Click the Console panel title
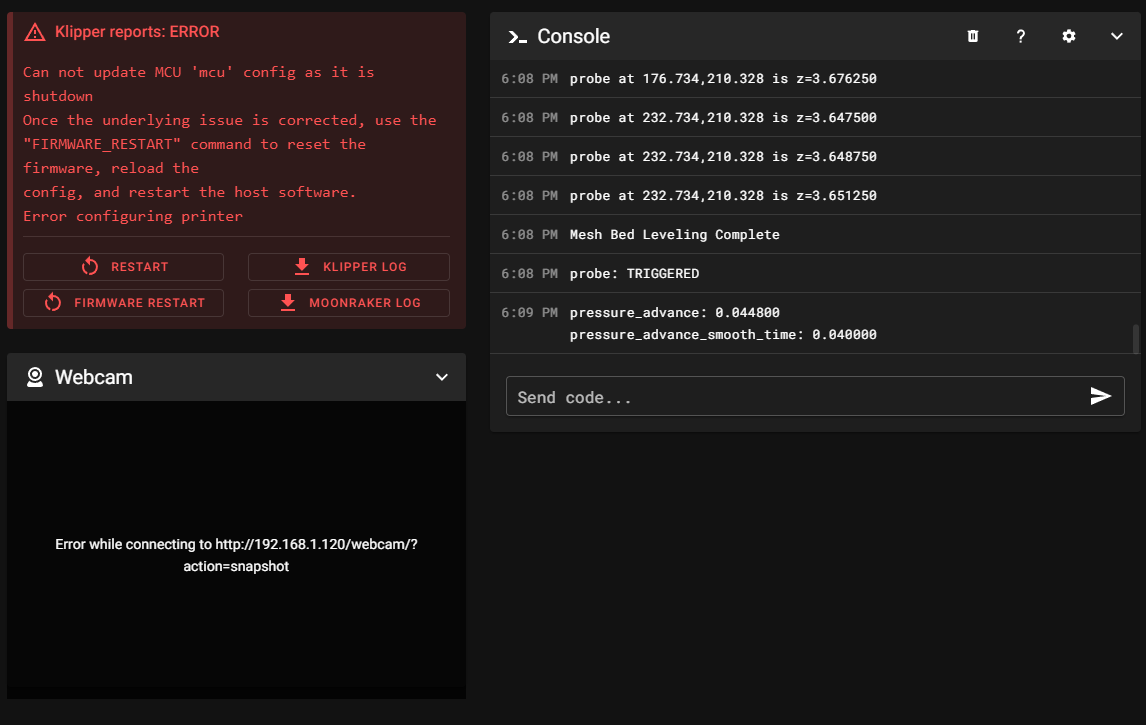 tap(573, 37)
